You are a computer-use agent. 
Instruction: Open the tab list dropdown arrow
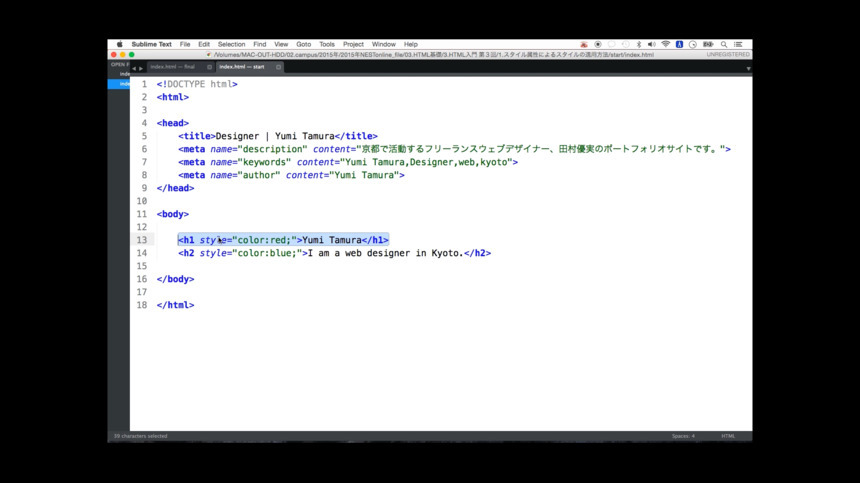tap(748, 69)
